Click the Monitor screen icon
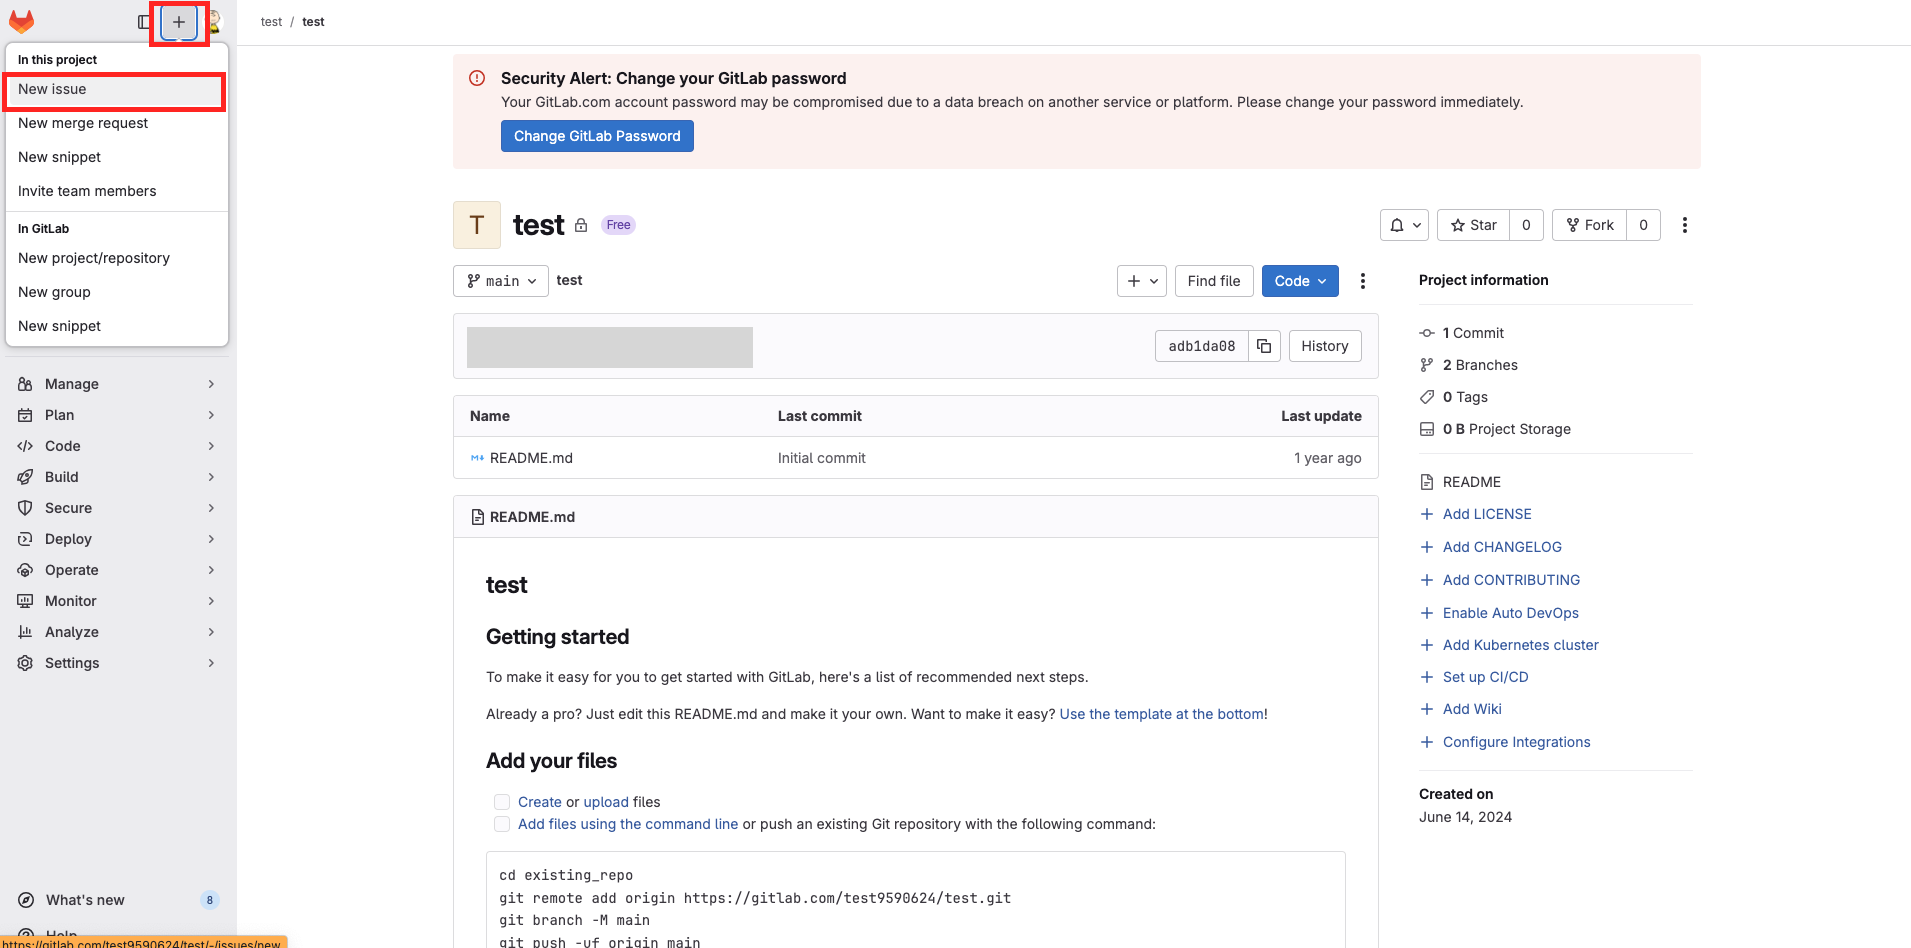The height and width of the screenshot is (948, 1911). click(x=25, y=601)
